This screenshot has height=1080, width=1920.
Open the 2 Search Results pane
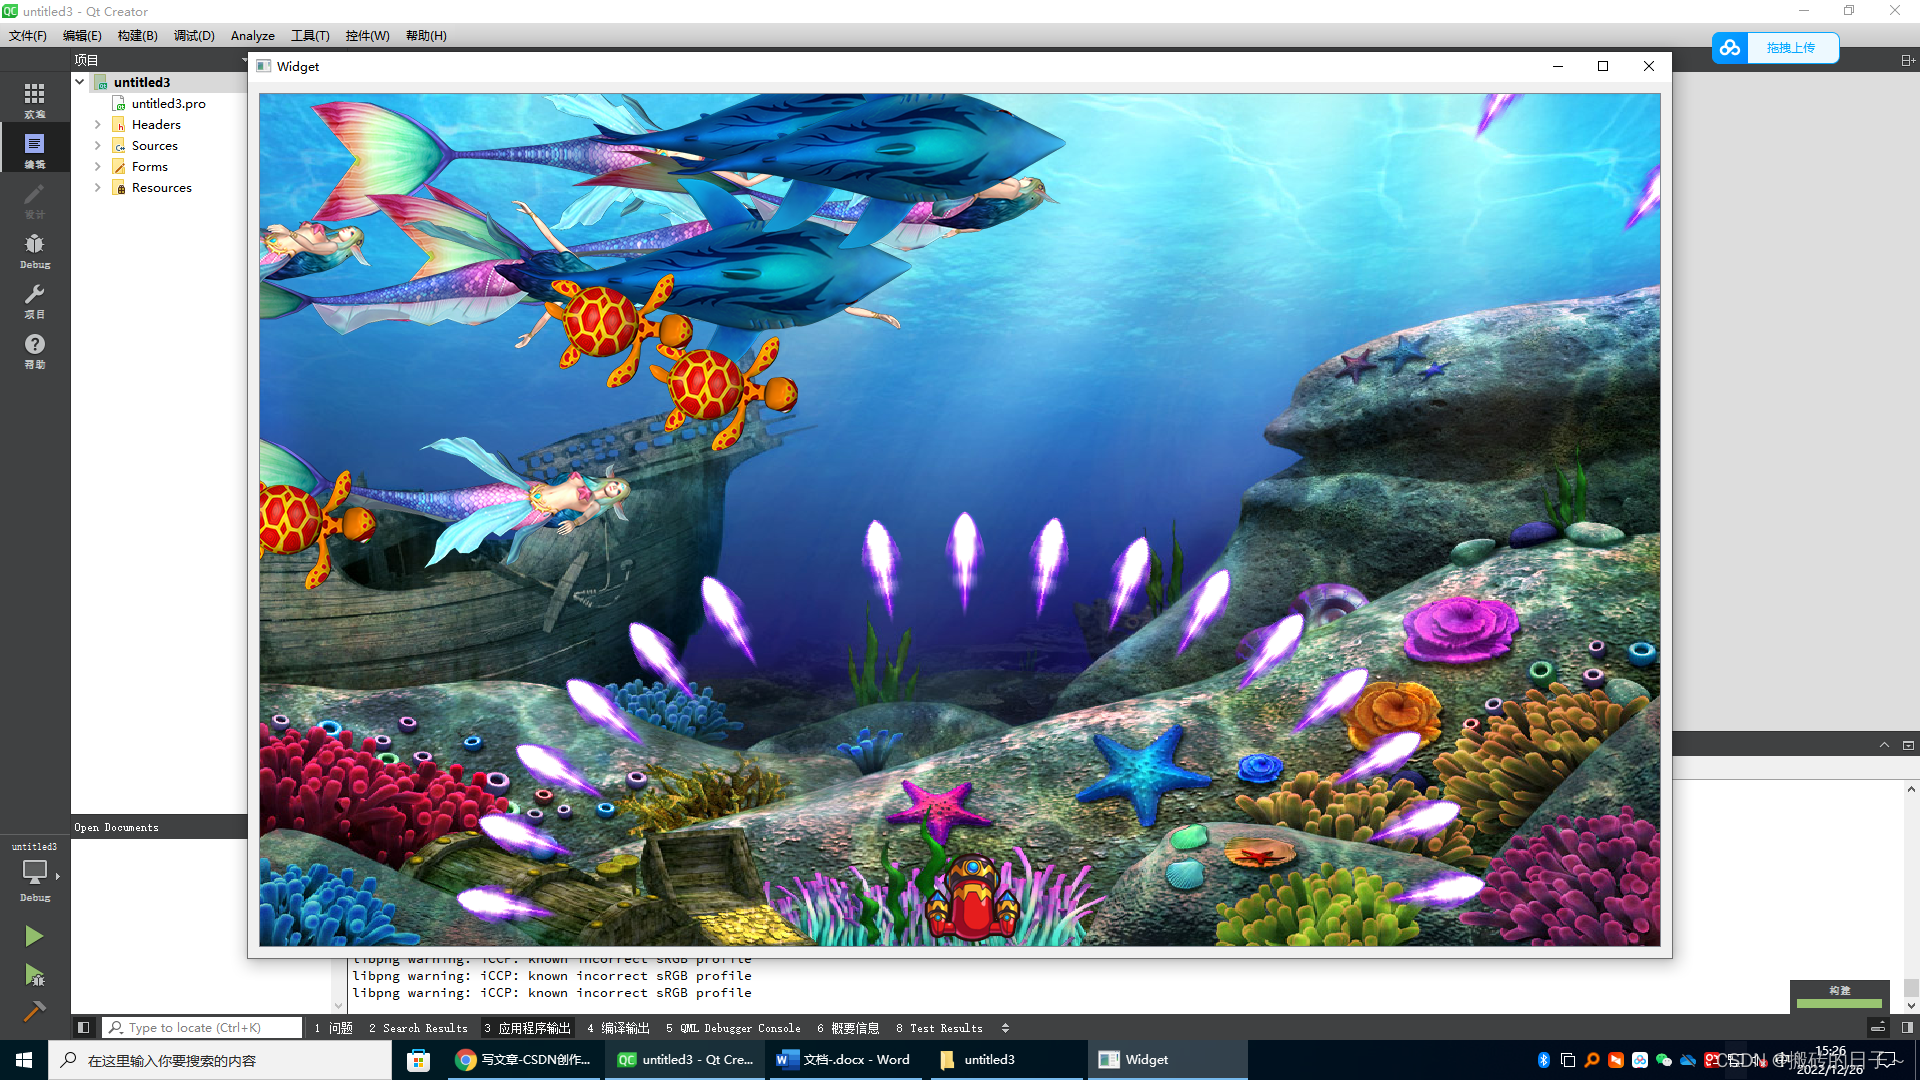pos(418,1028)
